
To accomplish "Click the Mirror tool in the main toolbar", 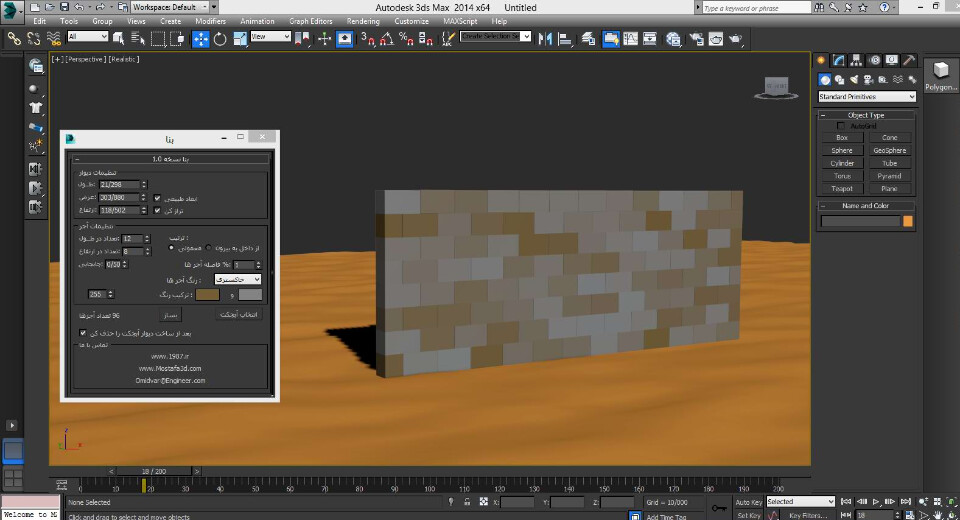I will point(545,39).
